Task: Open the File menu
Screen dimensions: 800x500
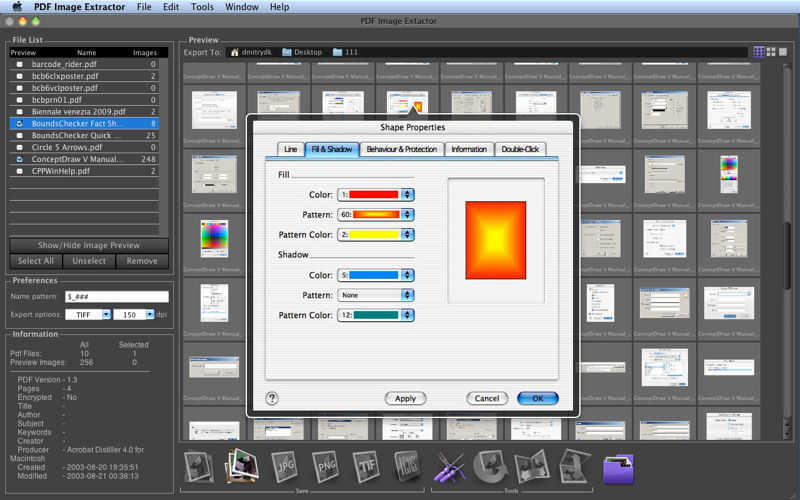Action: click(144, 7)
